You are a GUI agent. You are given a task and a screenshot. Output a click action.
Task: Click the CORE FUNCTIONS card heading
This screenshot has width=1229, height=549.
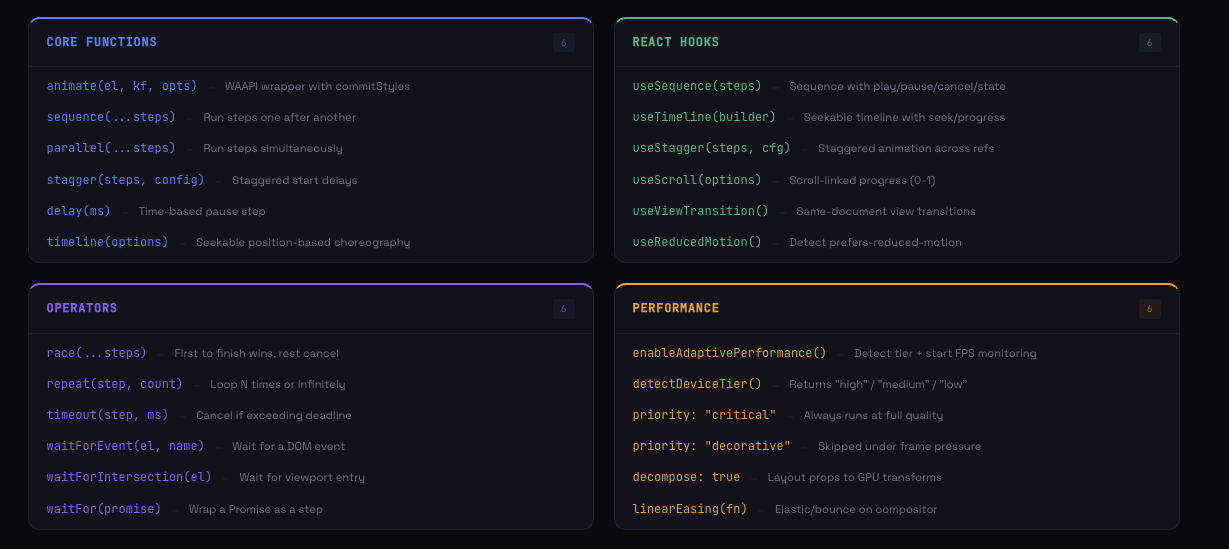101,42
